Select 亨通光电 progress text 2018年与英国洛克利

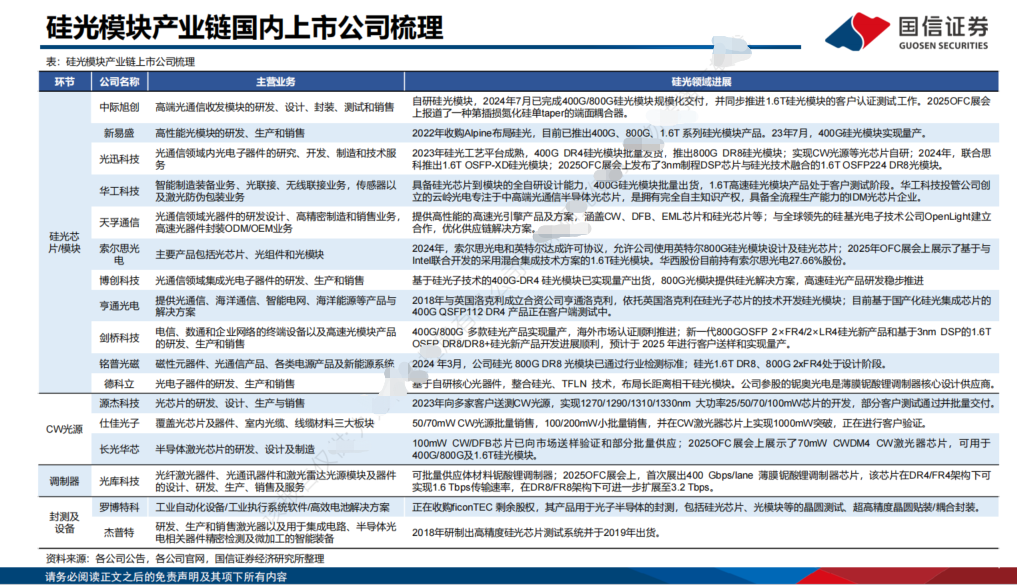[x=701, y=305]
